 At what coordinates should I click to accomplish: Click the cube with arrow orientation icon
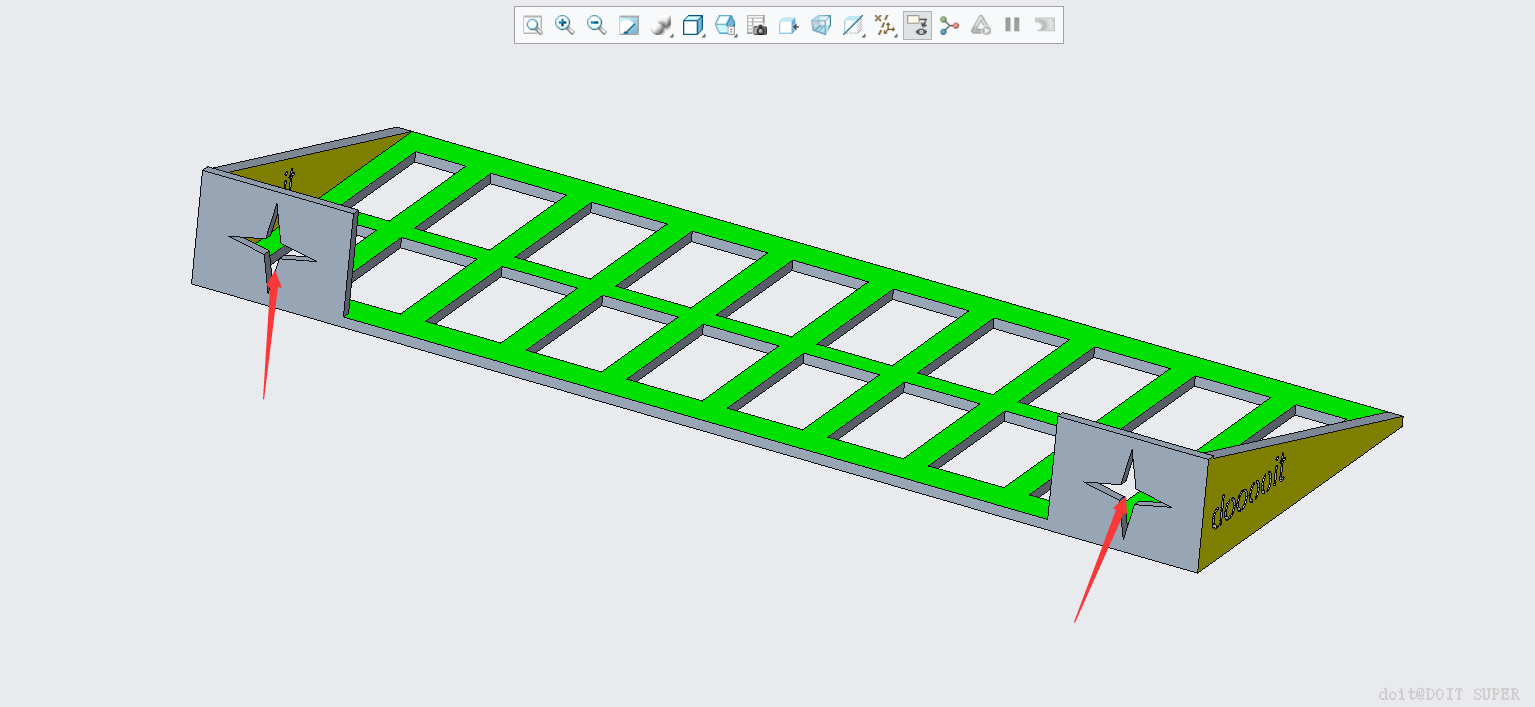(789, 25)
